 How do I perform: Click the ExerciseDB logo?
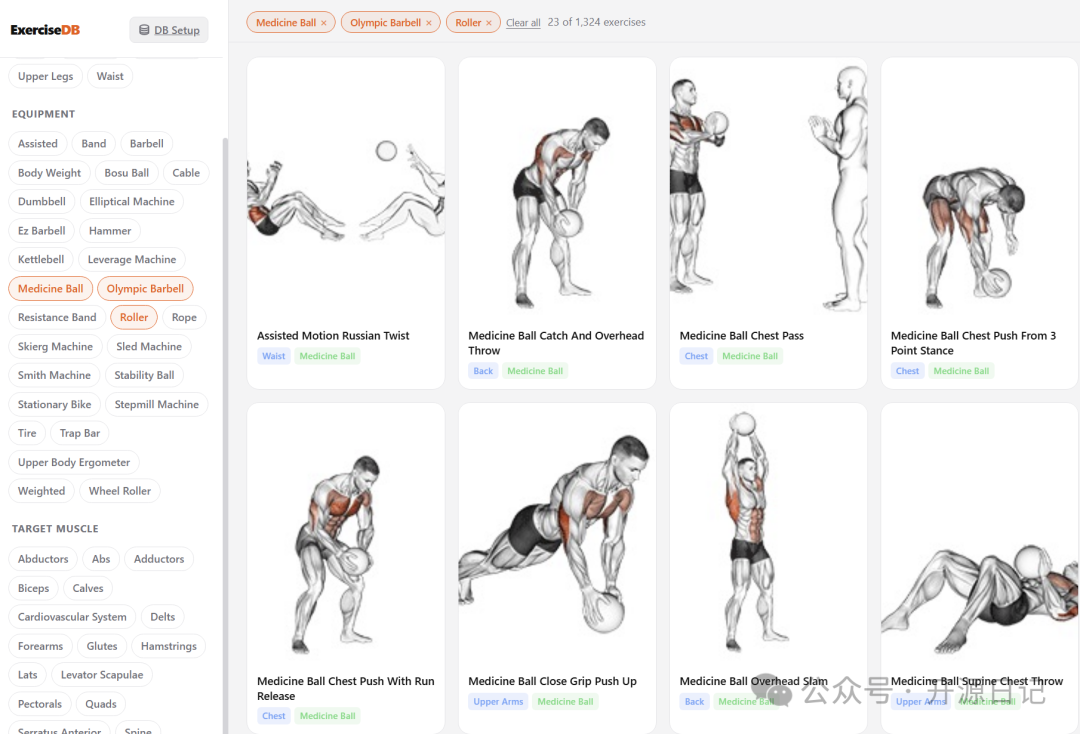coord(45,30)
